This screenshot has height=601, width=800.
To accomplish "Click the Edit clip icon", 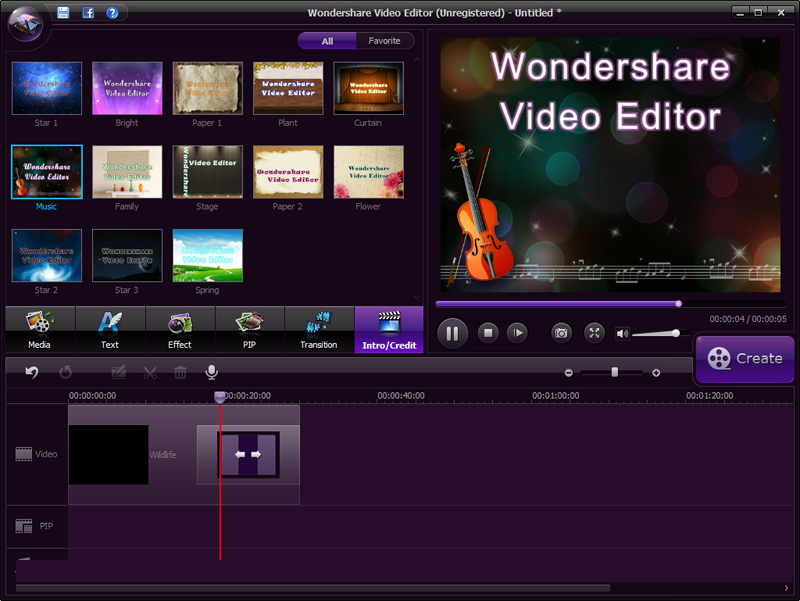I will [x=119, y=372].
